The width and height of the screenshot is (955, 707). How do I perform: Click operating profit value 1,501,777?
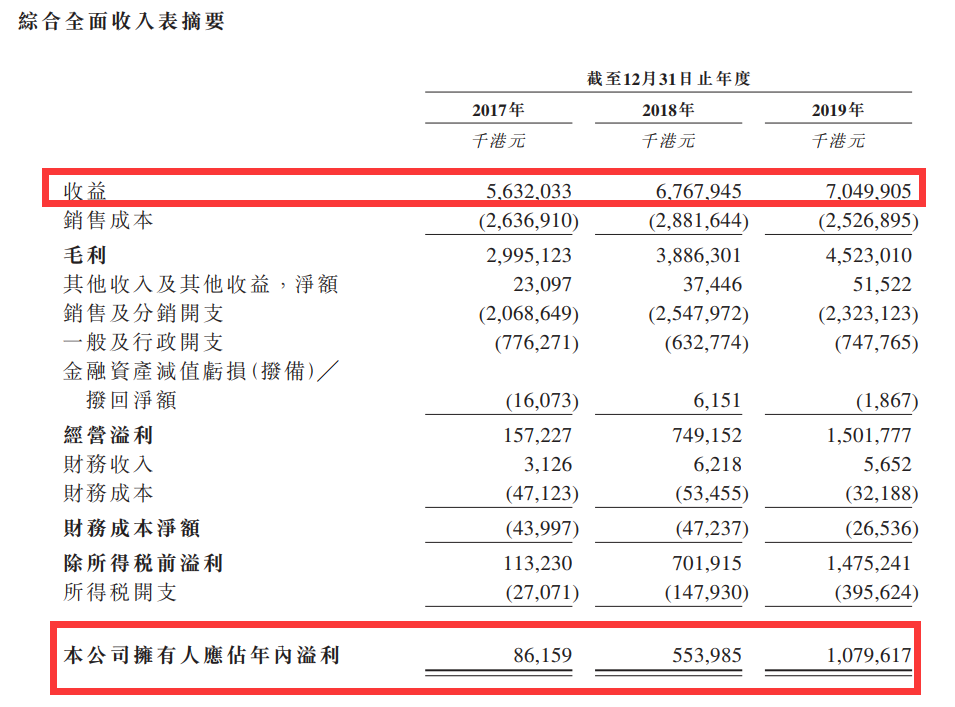[869, 435]
